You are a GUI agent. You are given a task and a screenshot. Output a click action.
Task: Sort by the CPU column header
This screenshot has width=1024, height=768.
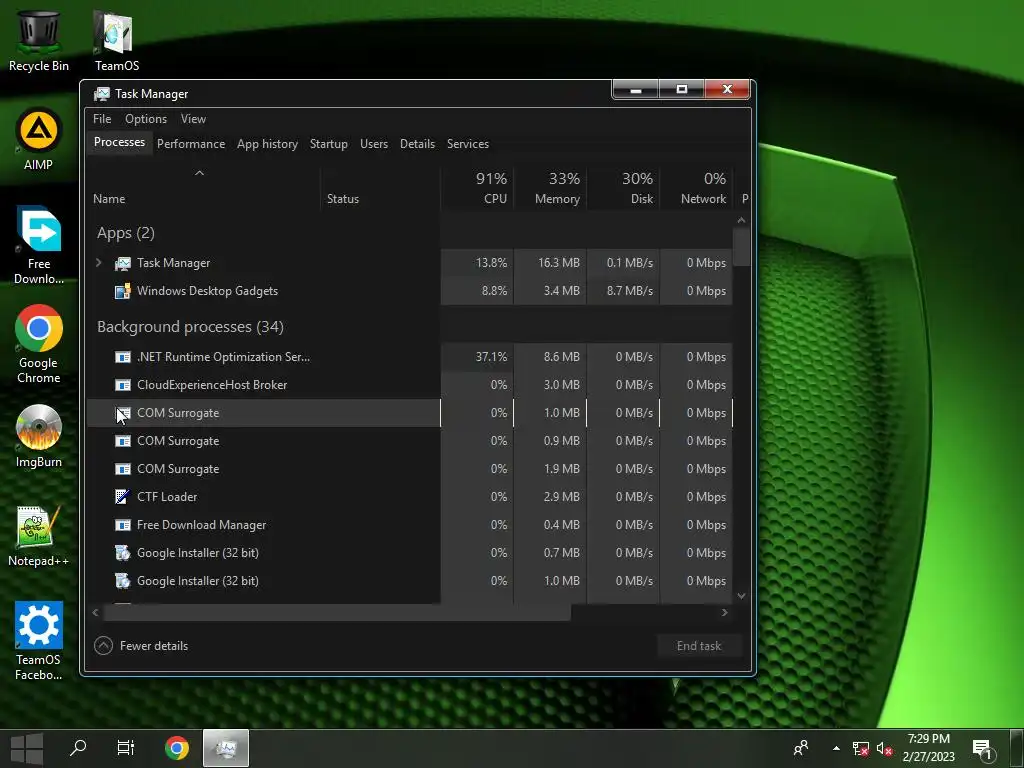477,188
